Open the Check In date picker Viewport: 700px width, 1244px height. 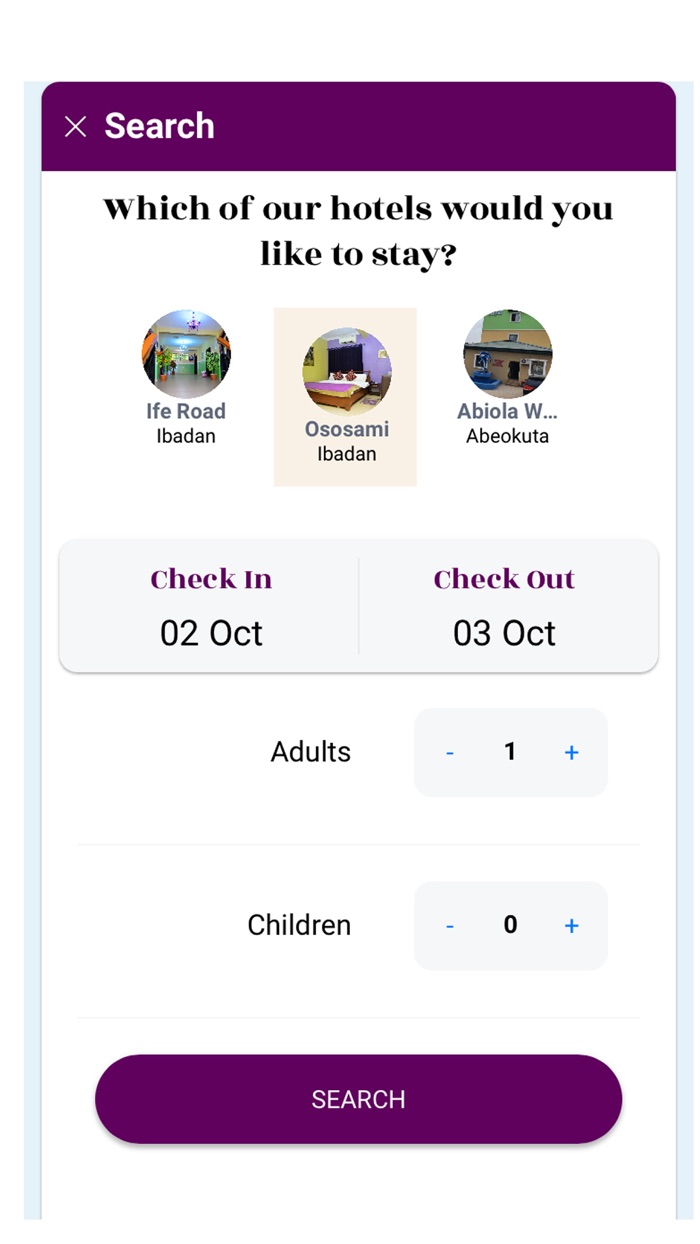(211, 580)
